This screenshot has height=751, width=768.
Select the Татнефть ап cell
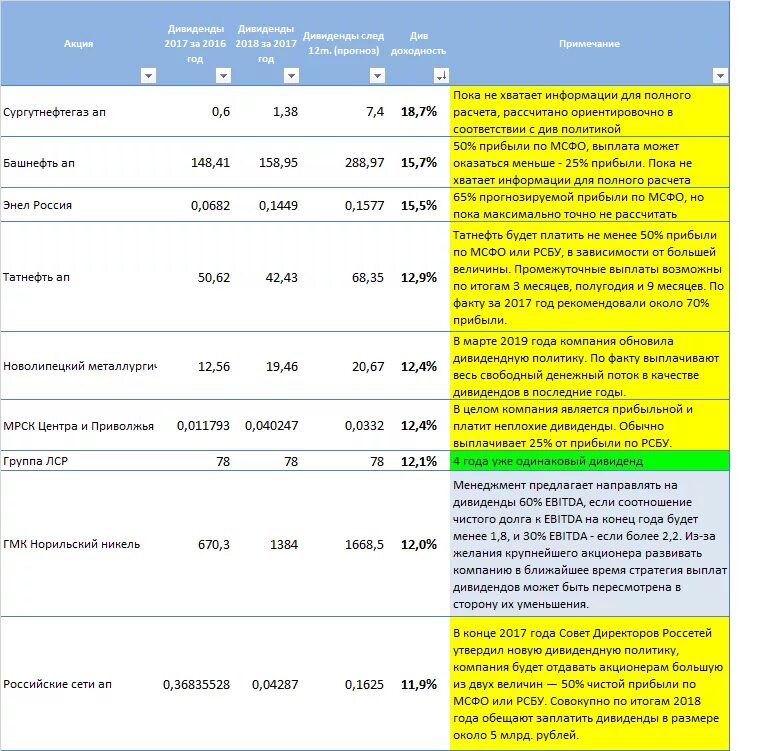(79, 277)
